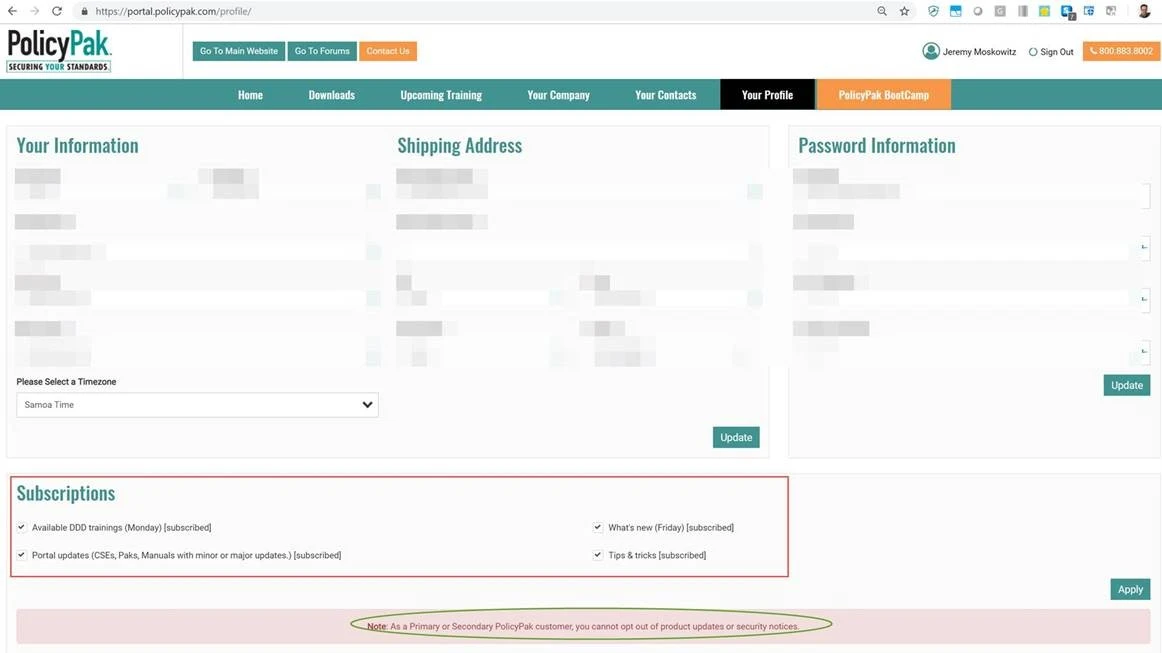This screenshot has width=1162, height=653.
Task: Reload the page with the refresh icon
Action: pos(57,11)
